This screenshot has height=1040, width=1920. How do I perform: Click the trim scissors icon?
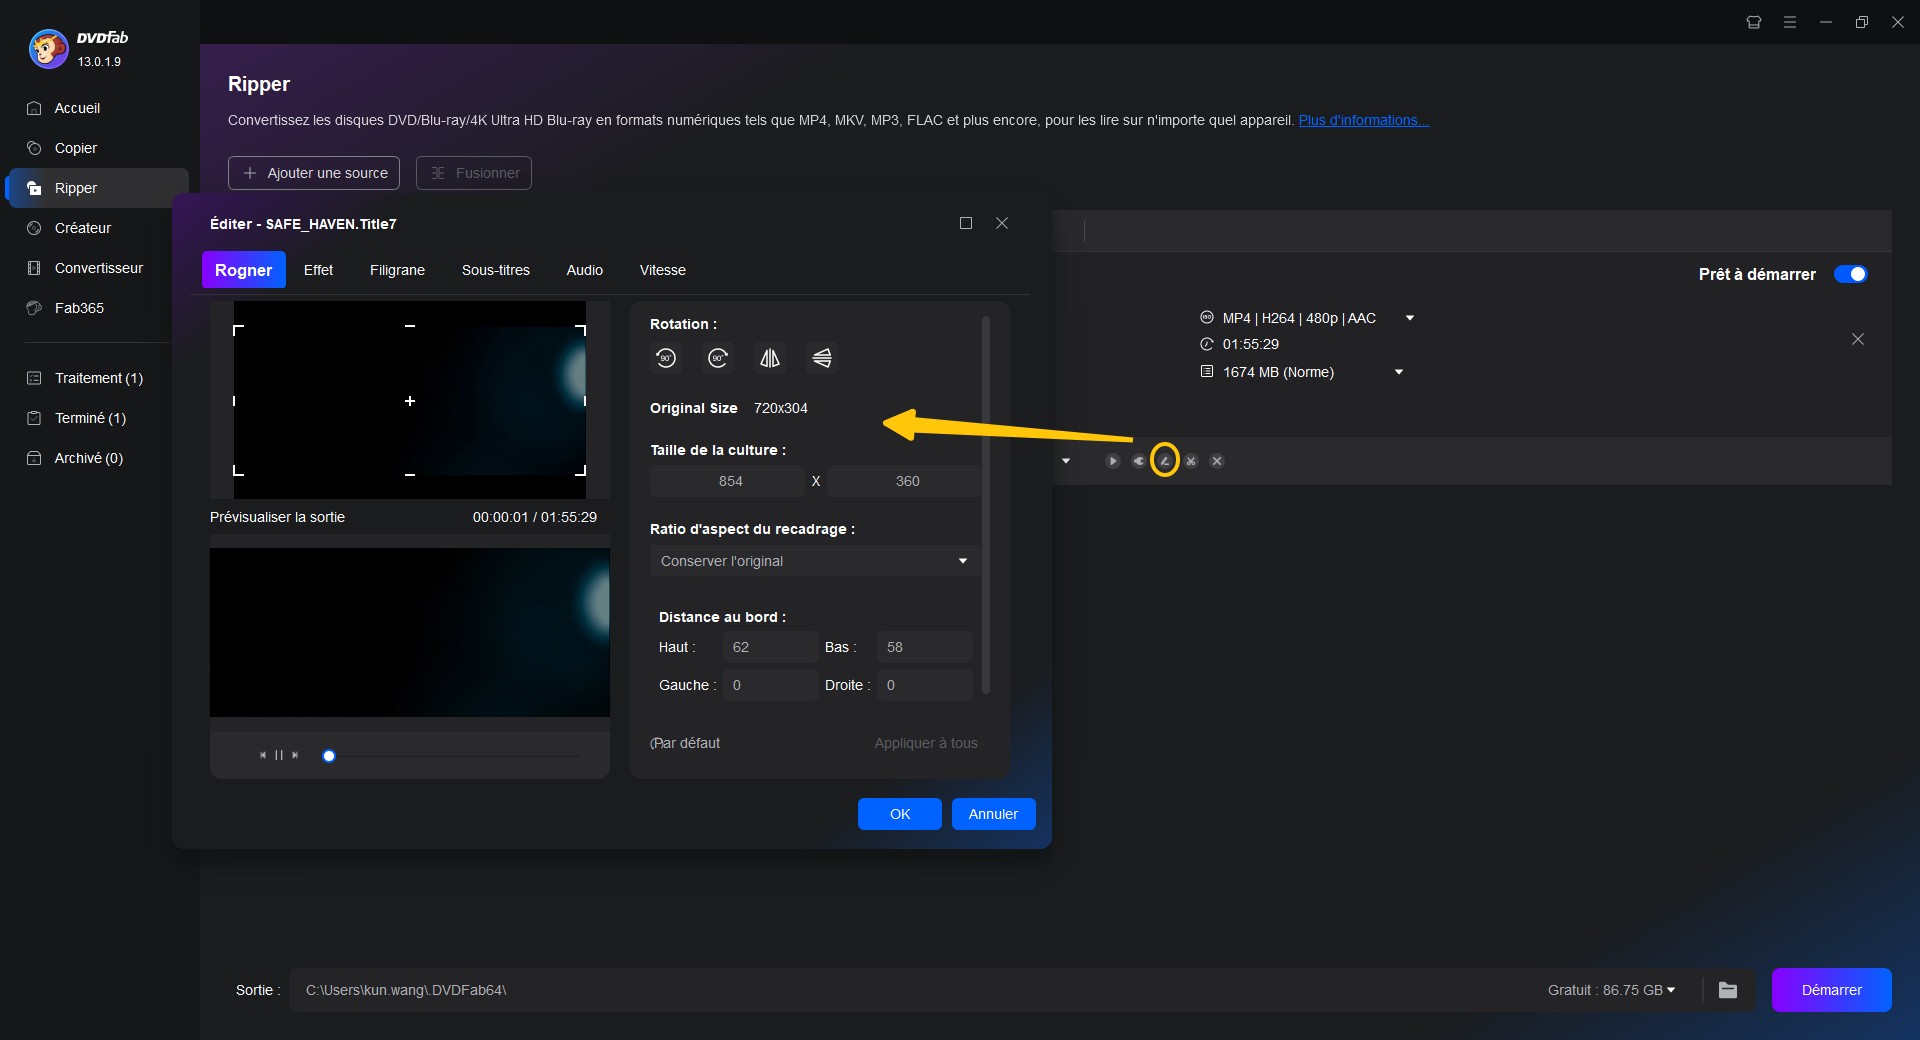1190,461
